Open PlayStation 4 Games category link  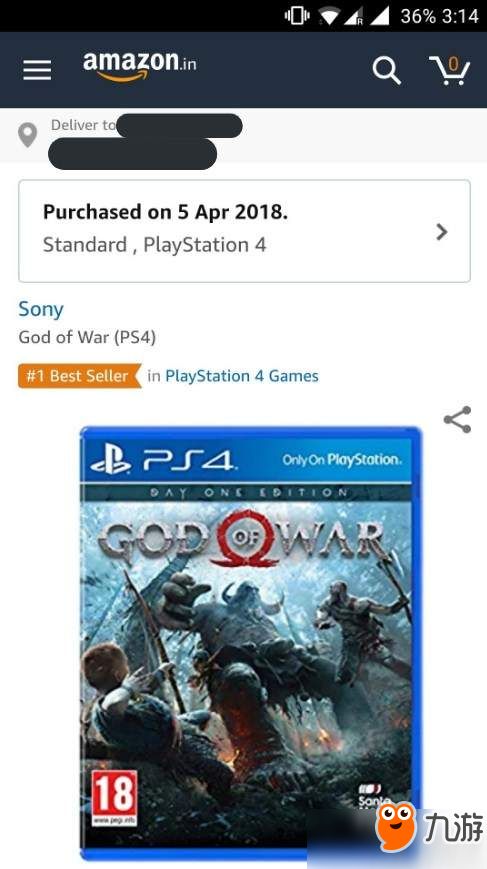click(242, 376)
